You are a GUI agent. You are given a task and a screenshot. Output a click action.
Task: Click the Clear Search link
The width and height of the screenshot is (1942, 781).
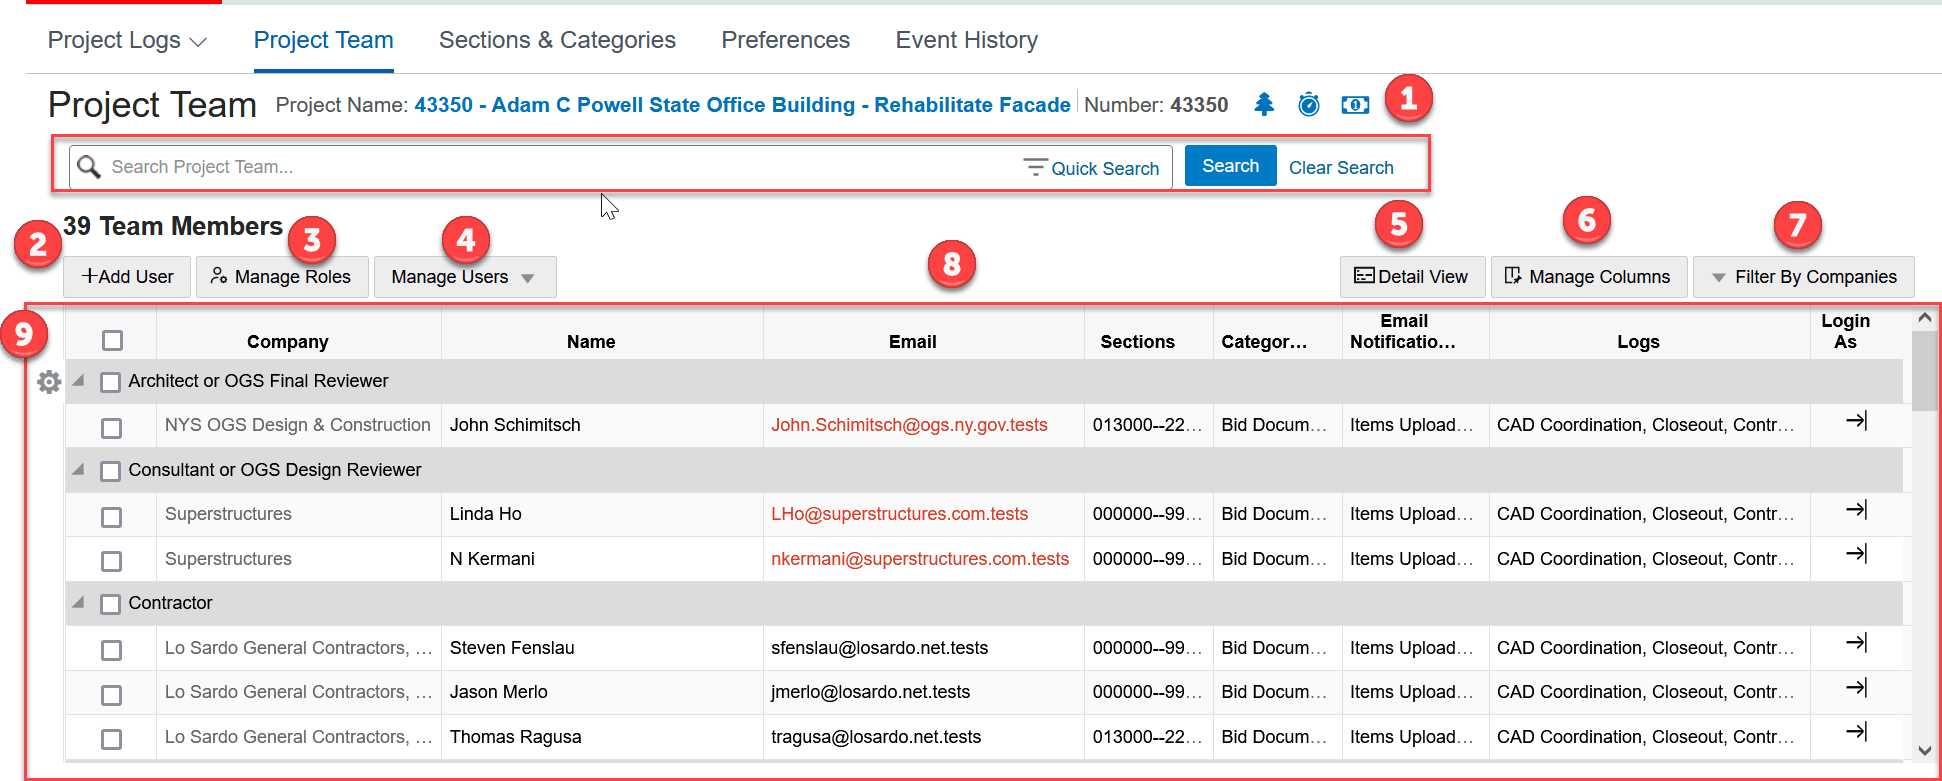(x=1341, y=168)
